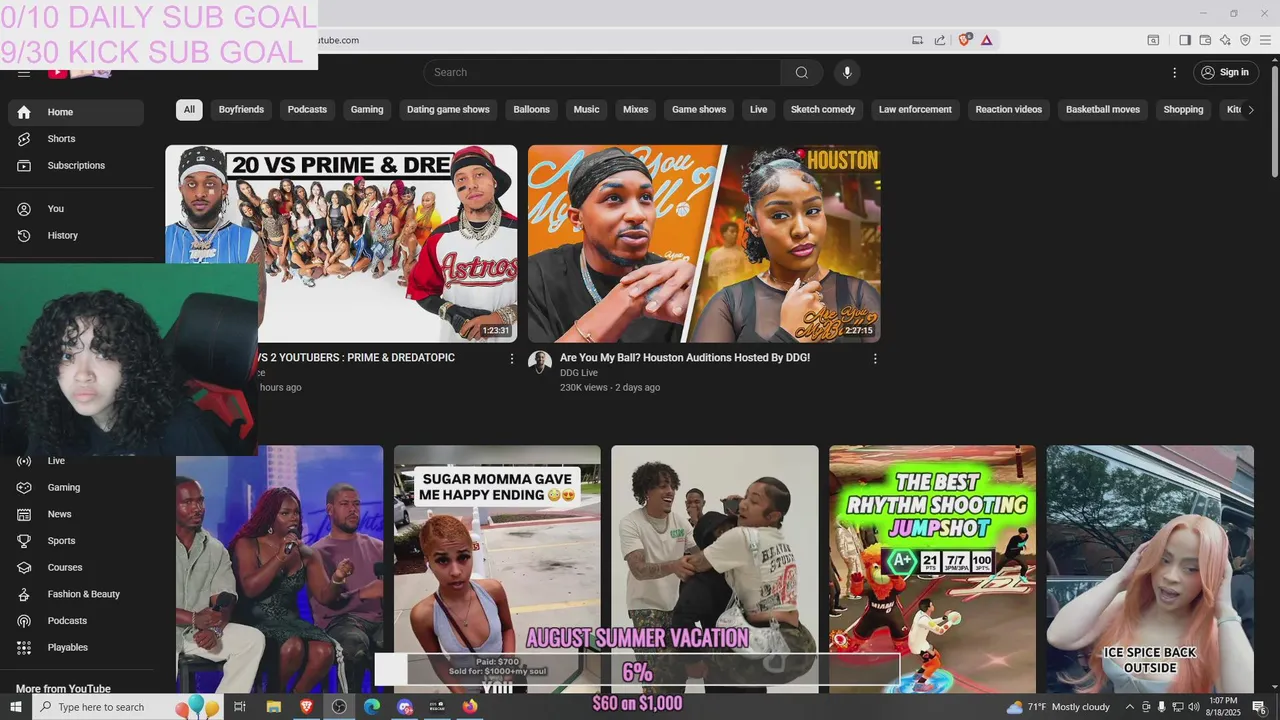Select the Mixes filter chip

[635, 110]
